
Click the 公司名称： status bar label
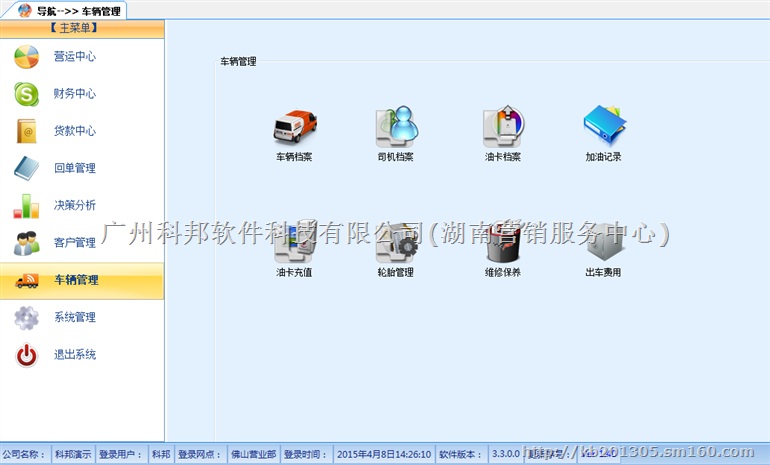[x=23, y=454]
